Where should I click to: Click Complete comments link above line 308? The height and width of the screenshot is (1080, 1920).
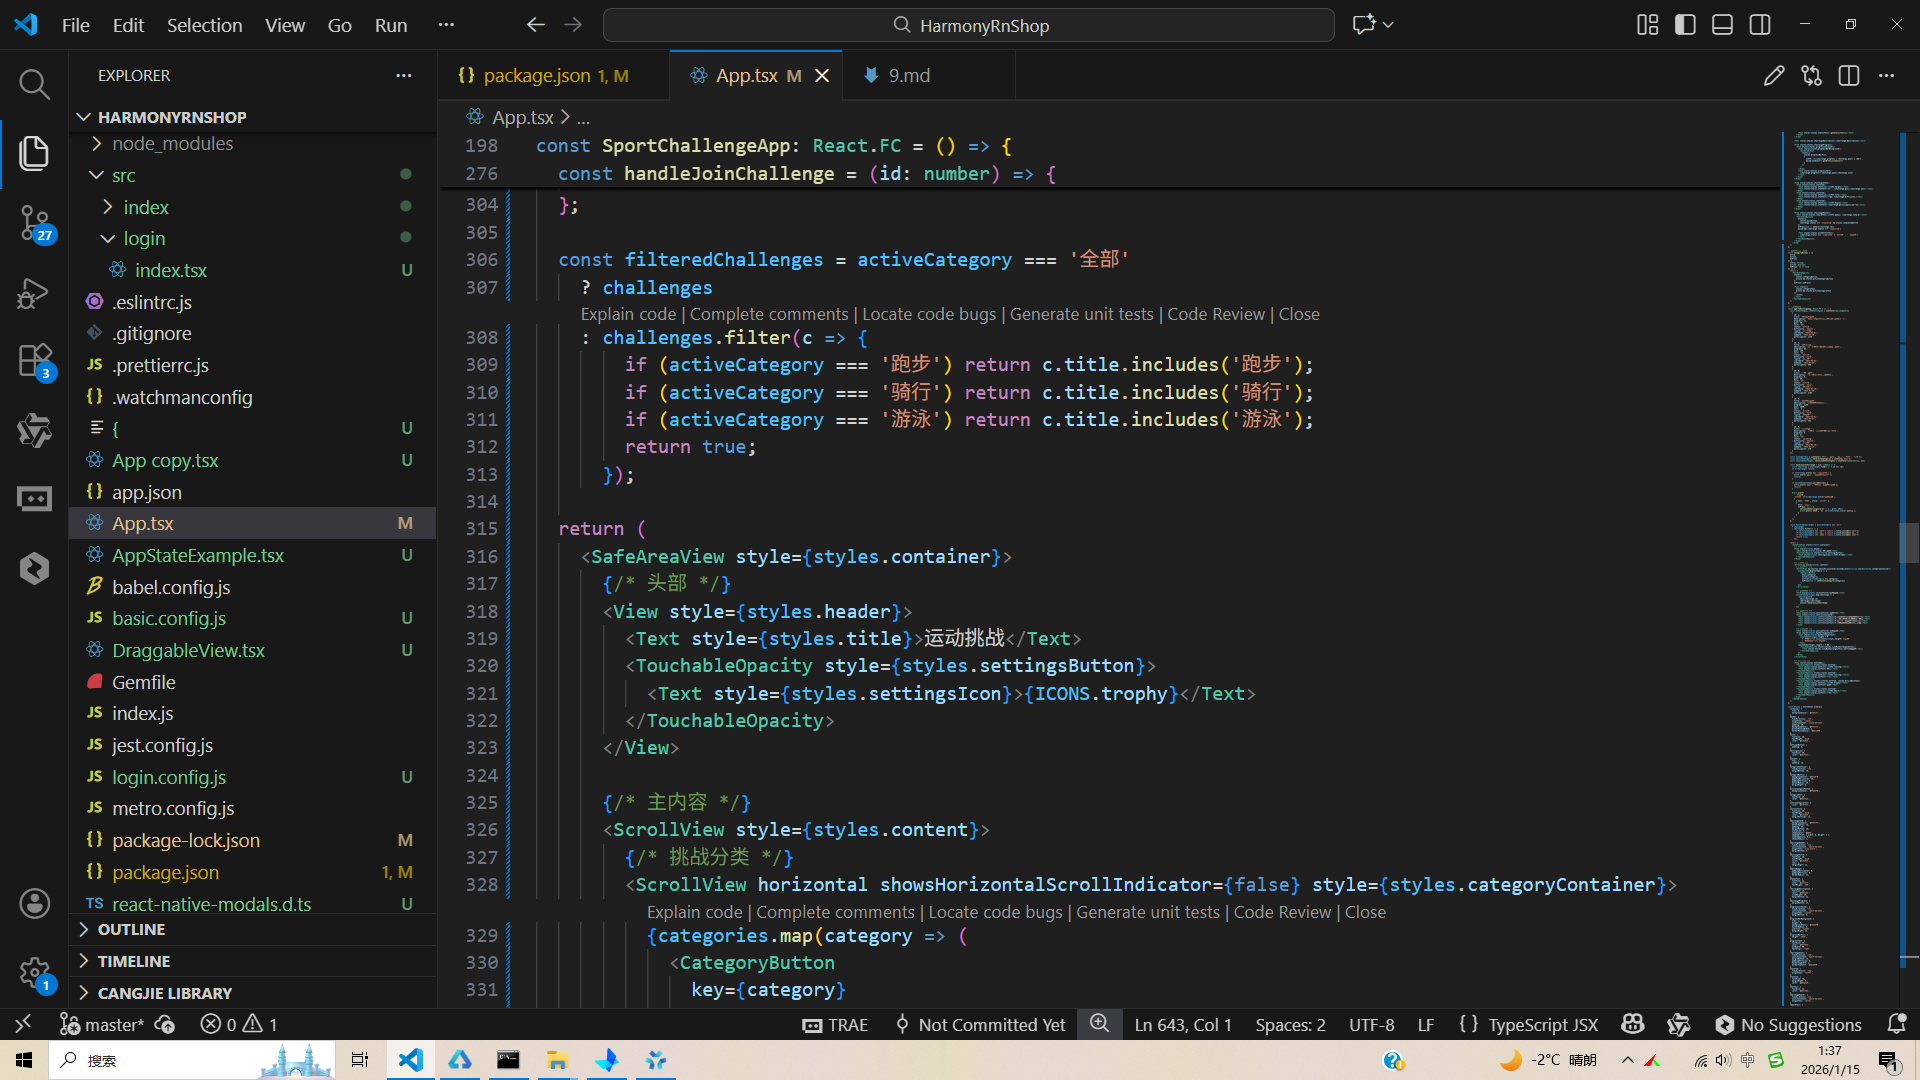(x=768, y=314)
